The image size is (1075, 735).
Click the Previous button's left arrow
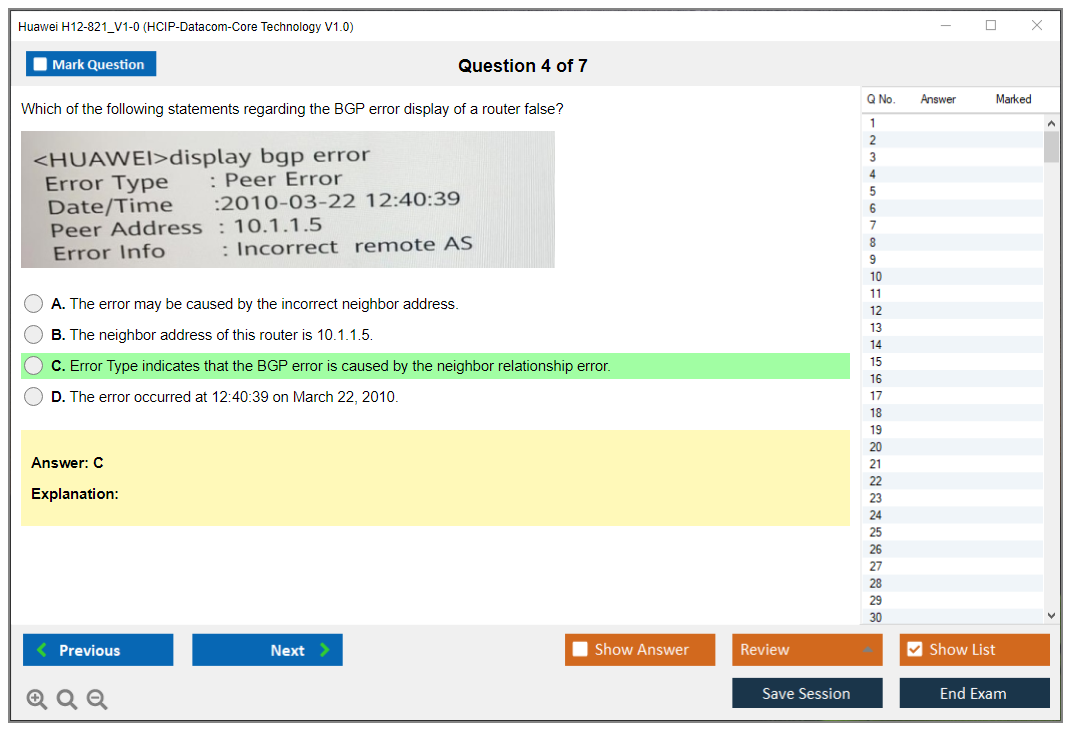[x=42, y=650]
